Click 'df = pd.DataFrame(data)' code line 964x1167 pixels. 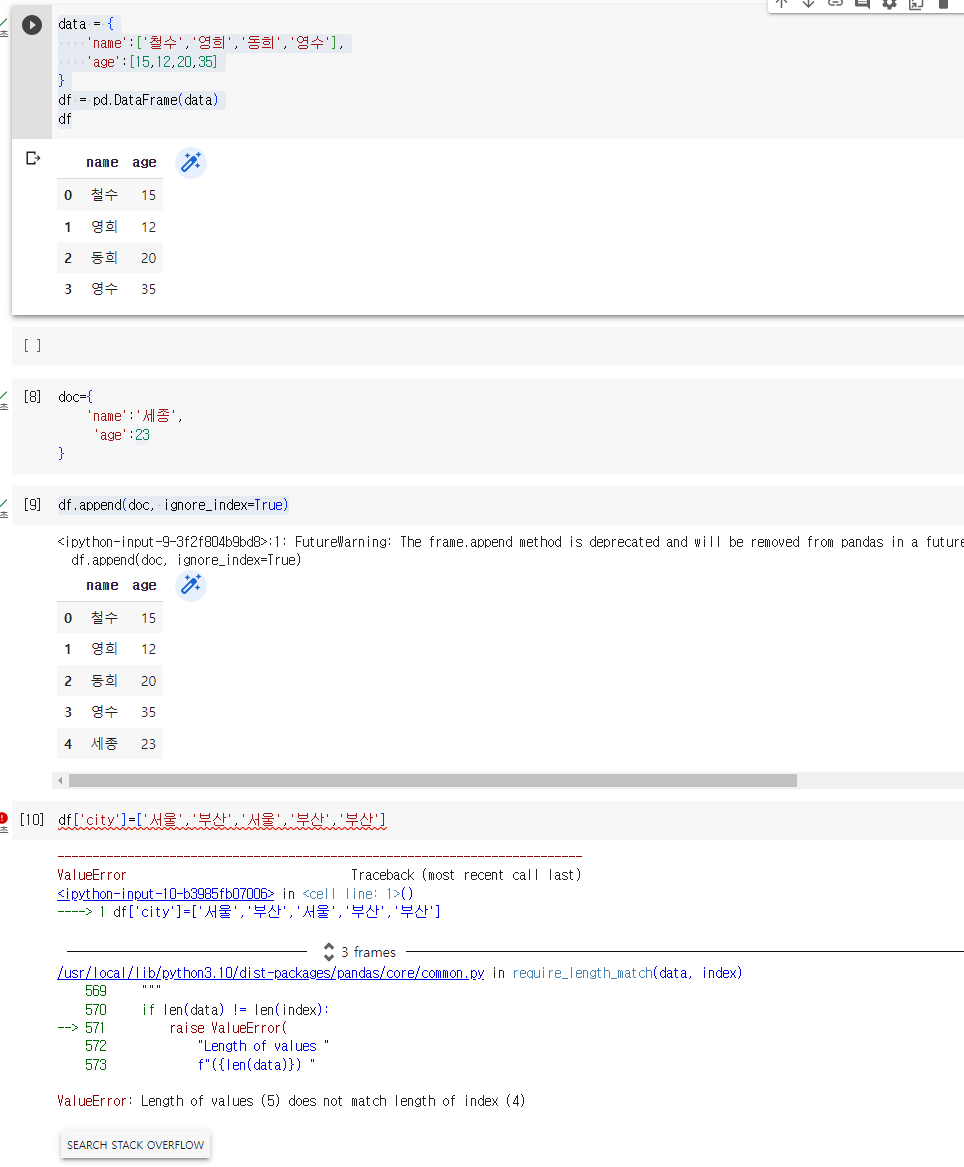coord(138,100)
